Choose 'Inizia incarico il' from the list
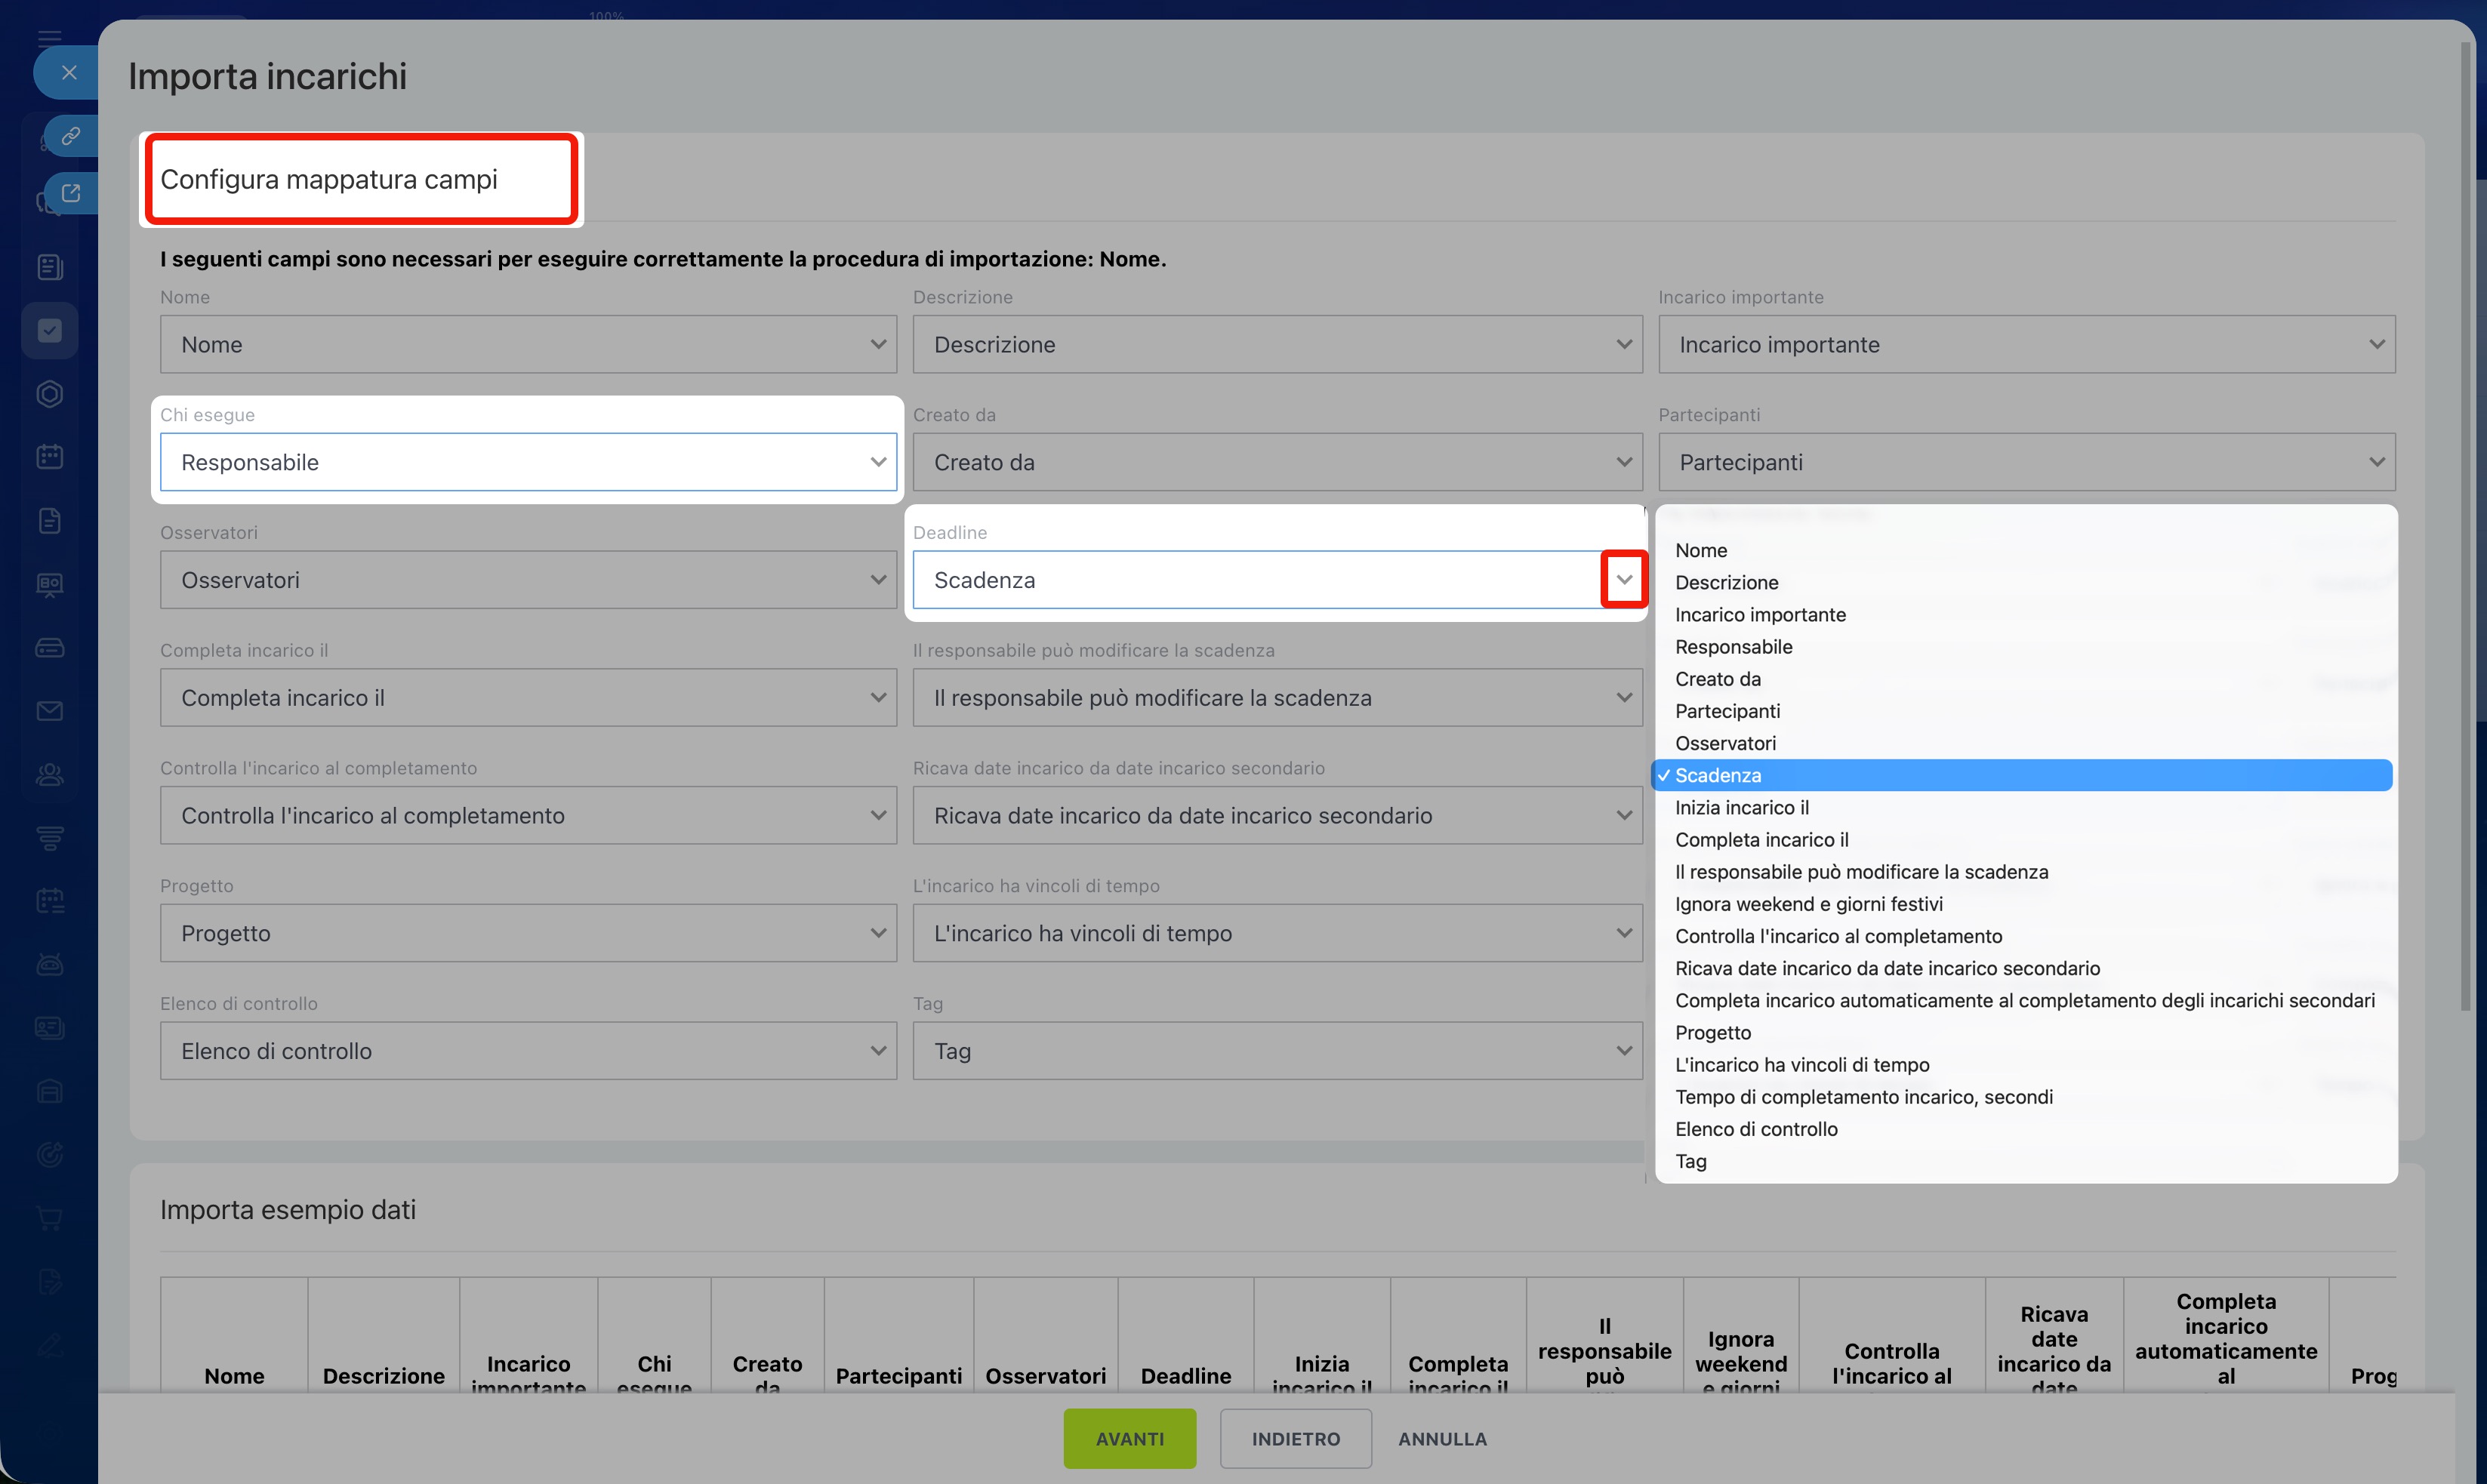This screenshot has height=1484, width=2487. pyautogui.click(x=1741, y=808)
